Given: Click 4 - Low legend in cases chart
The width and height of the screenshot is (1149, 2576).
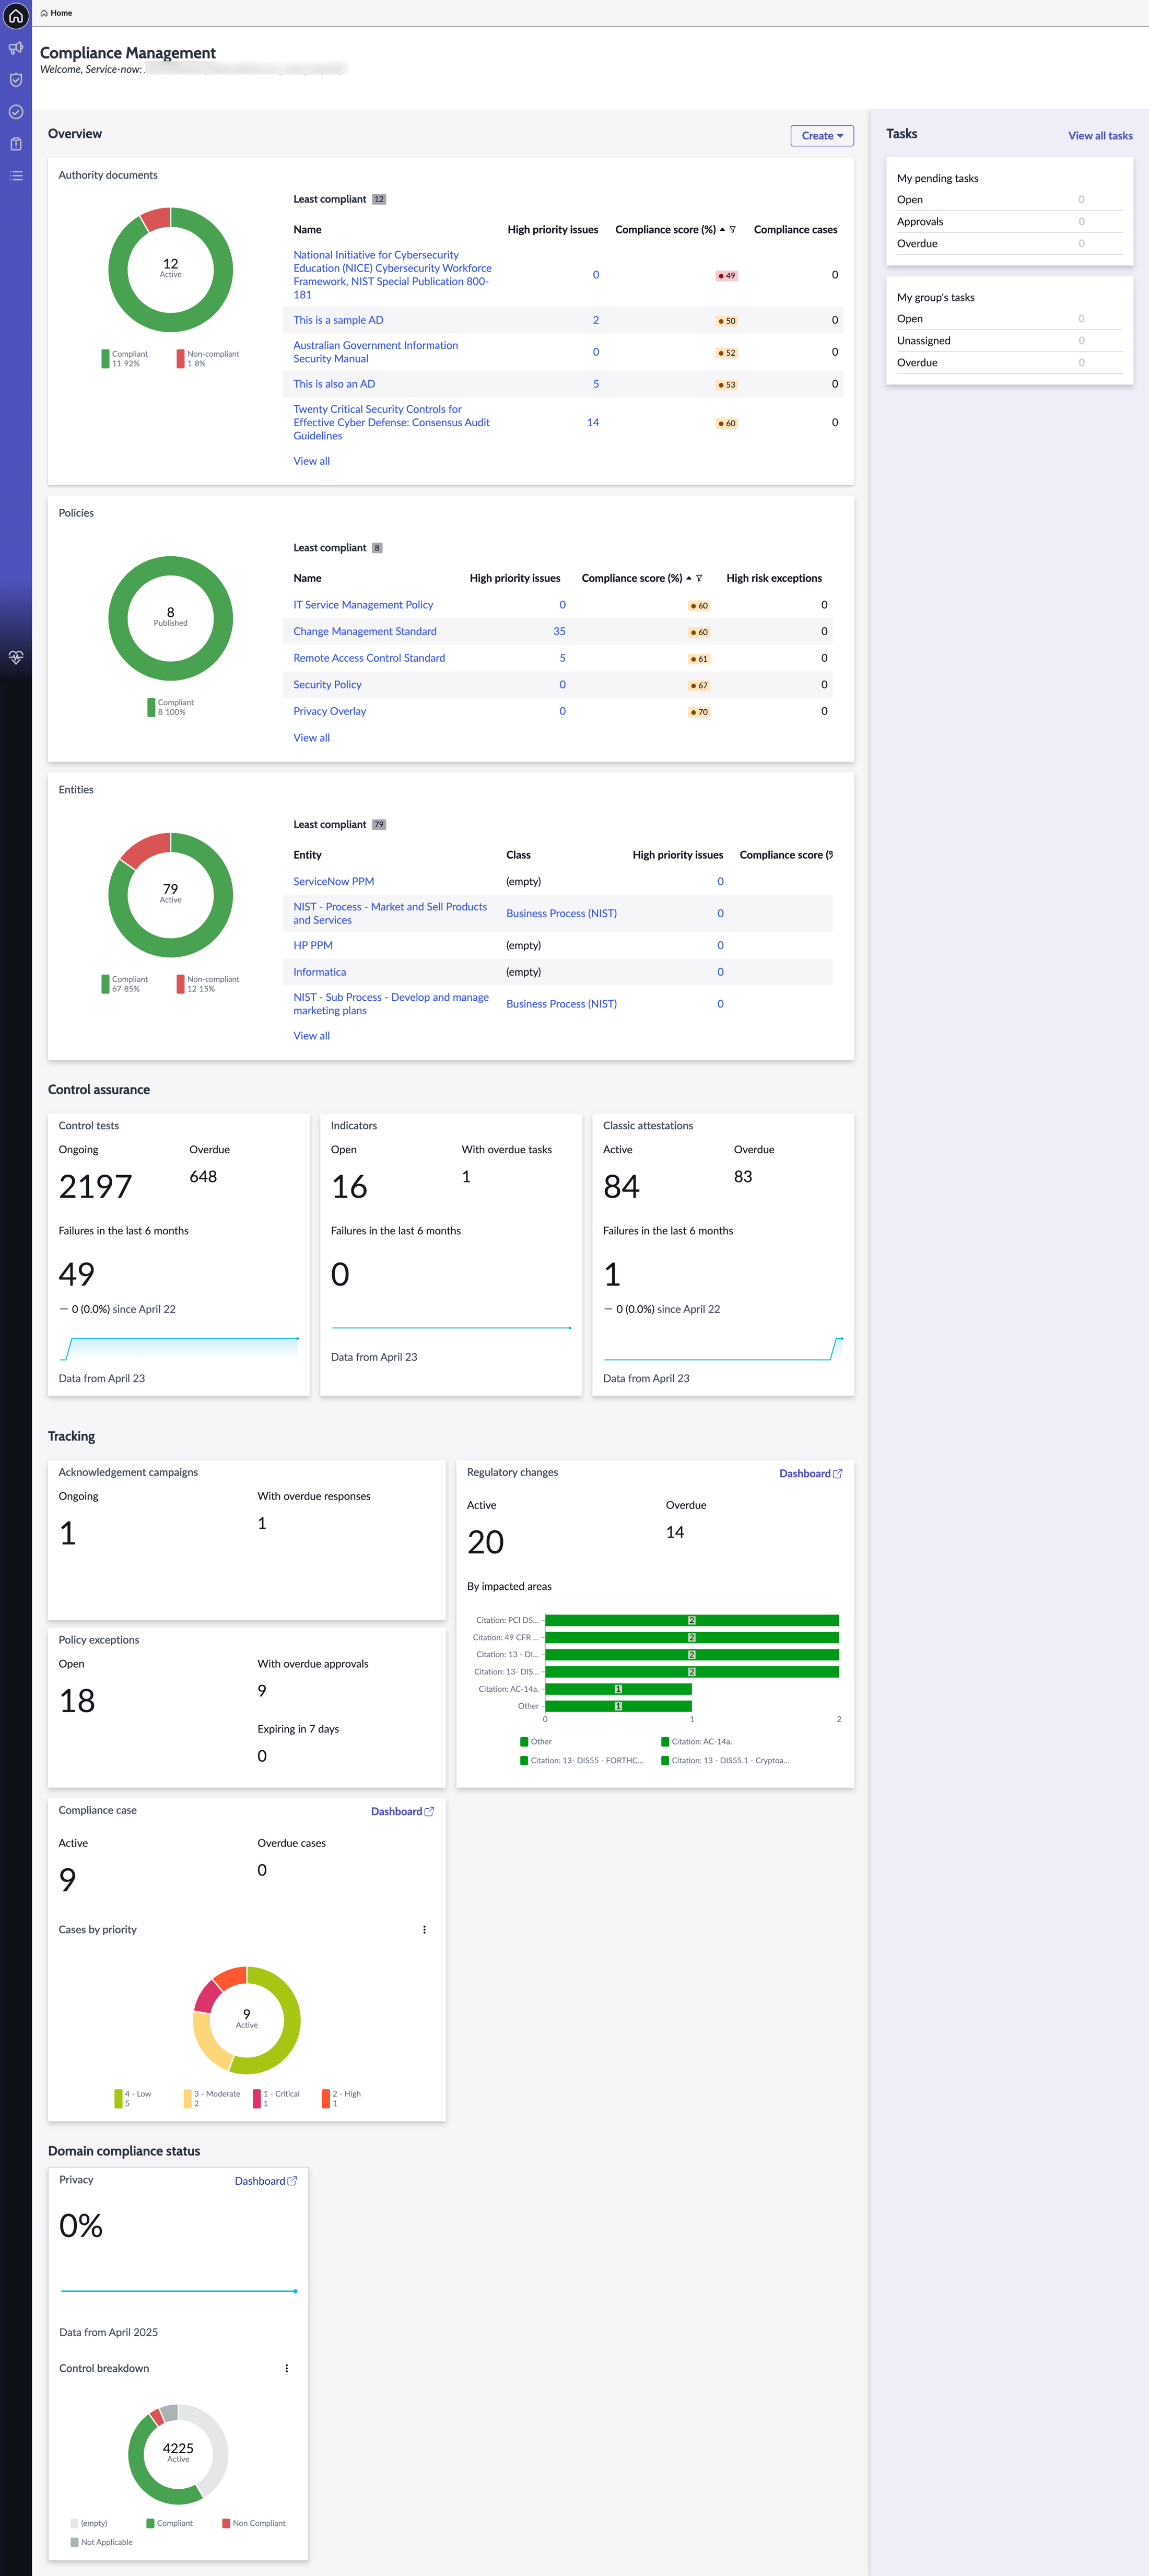Looking at the screenshot, I should pos(133,2098).
